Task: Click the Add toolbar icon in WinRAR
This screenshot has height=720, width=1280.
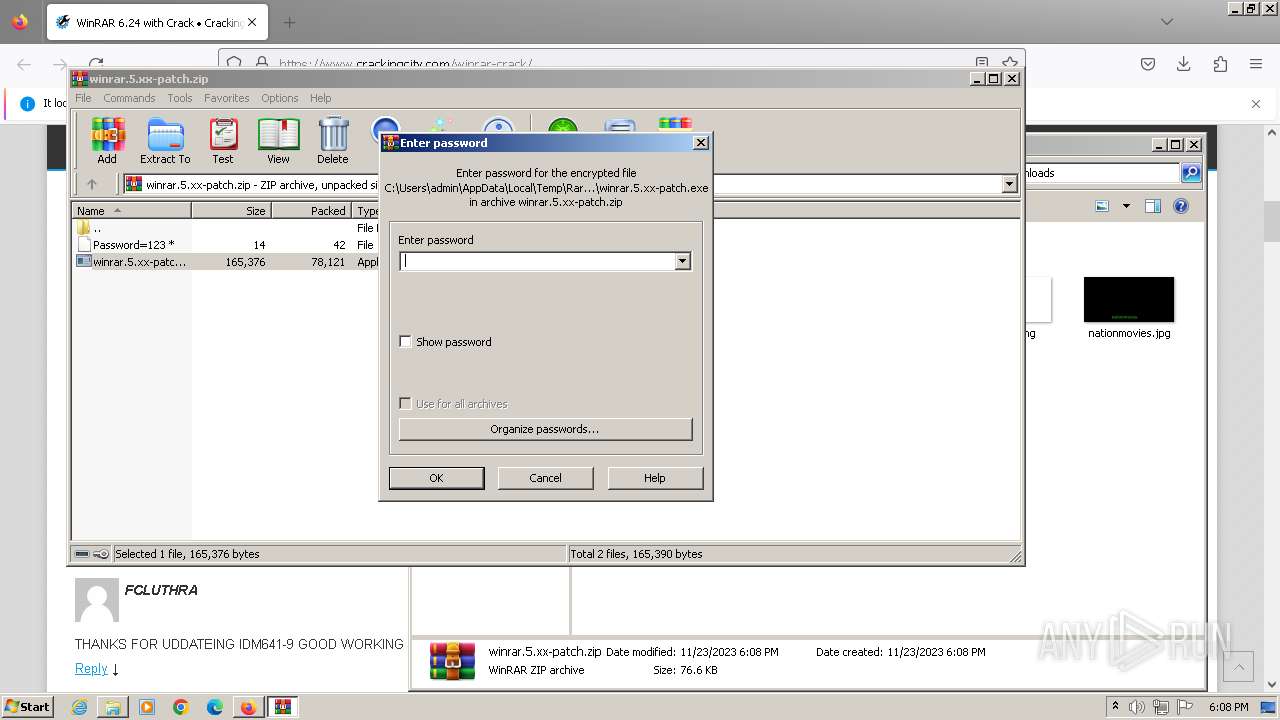Action: point(107,141)
